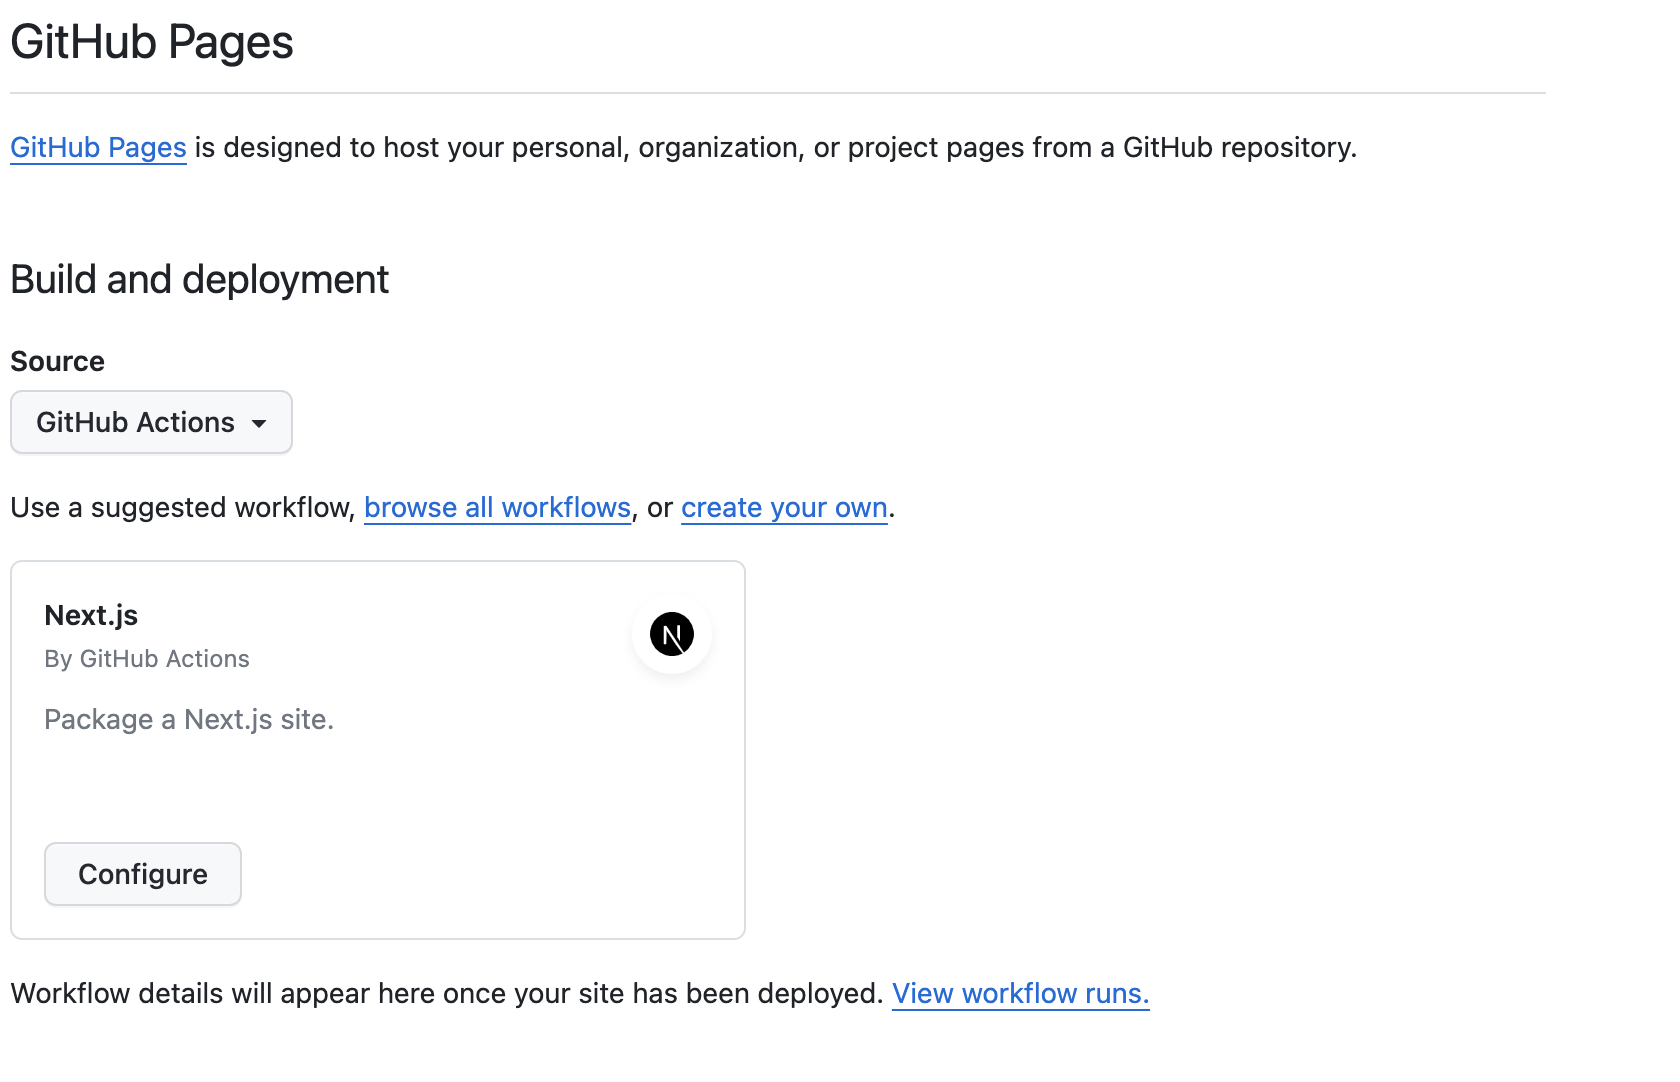Configure the suggested Next.js deployment workflow

tap(142, 873)
